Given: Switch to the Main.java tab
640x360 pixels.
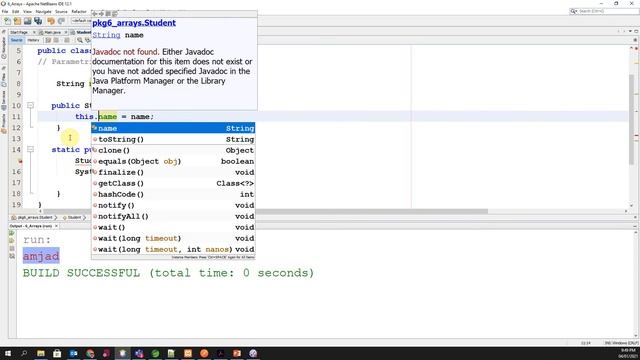Looking at the screenshot, I should tap(52, 32).
